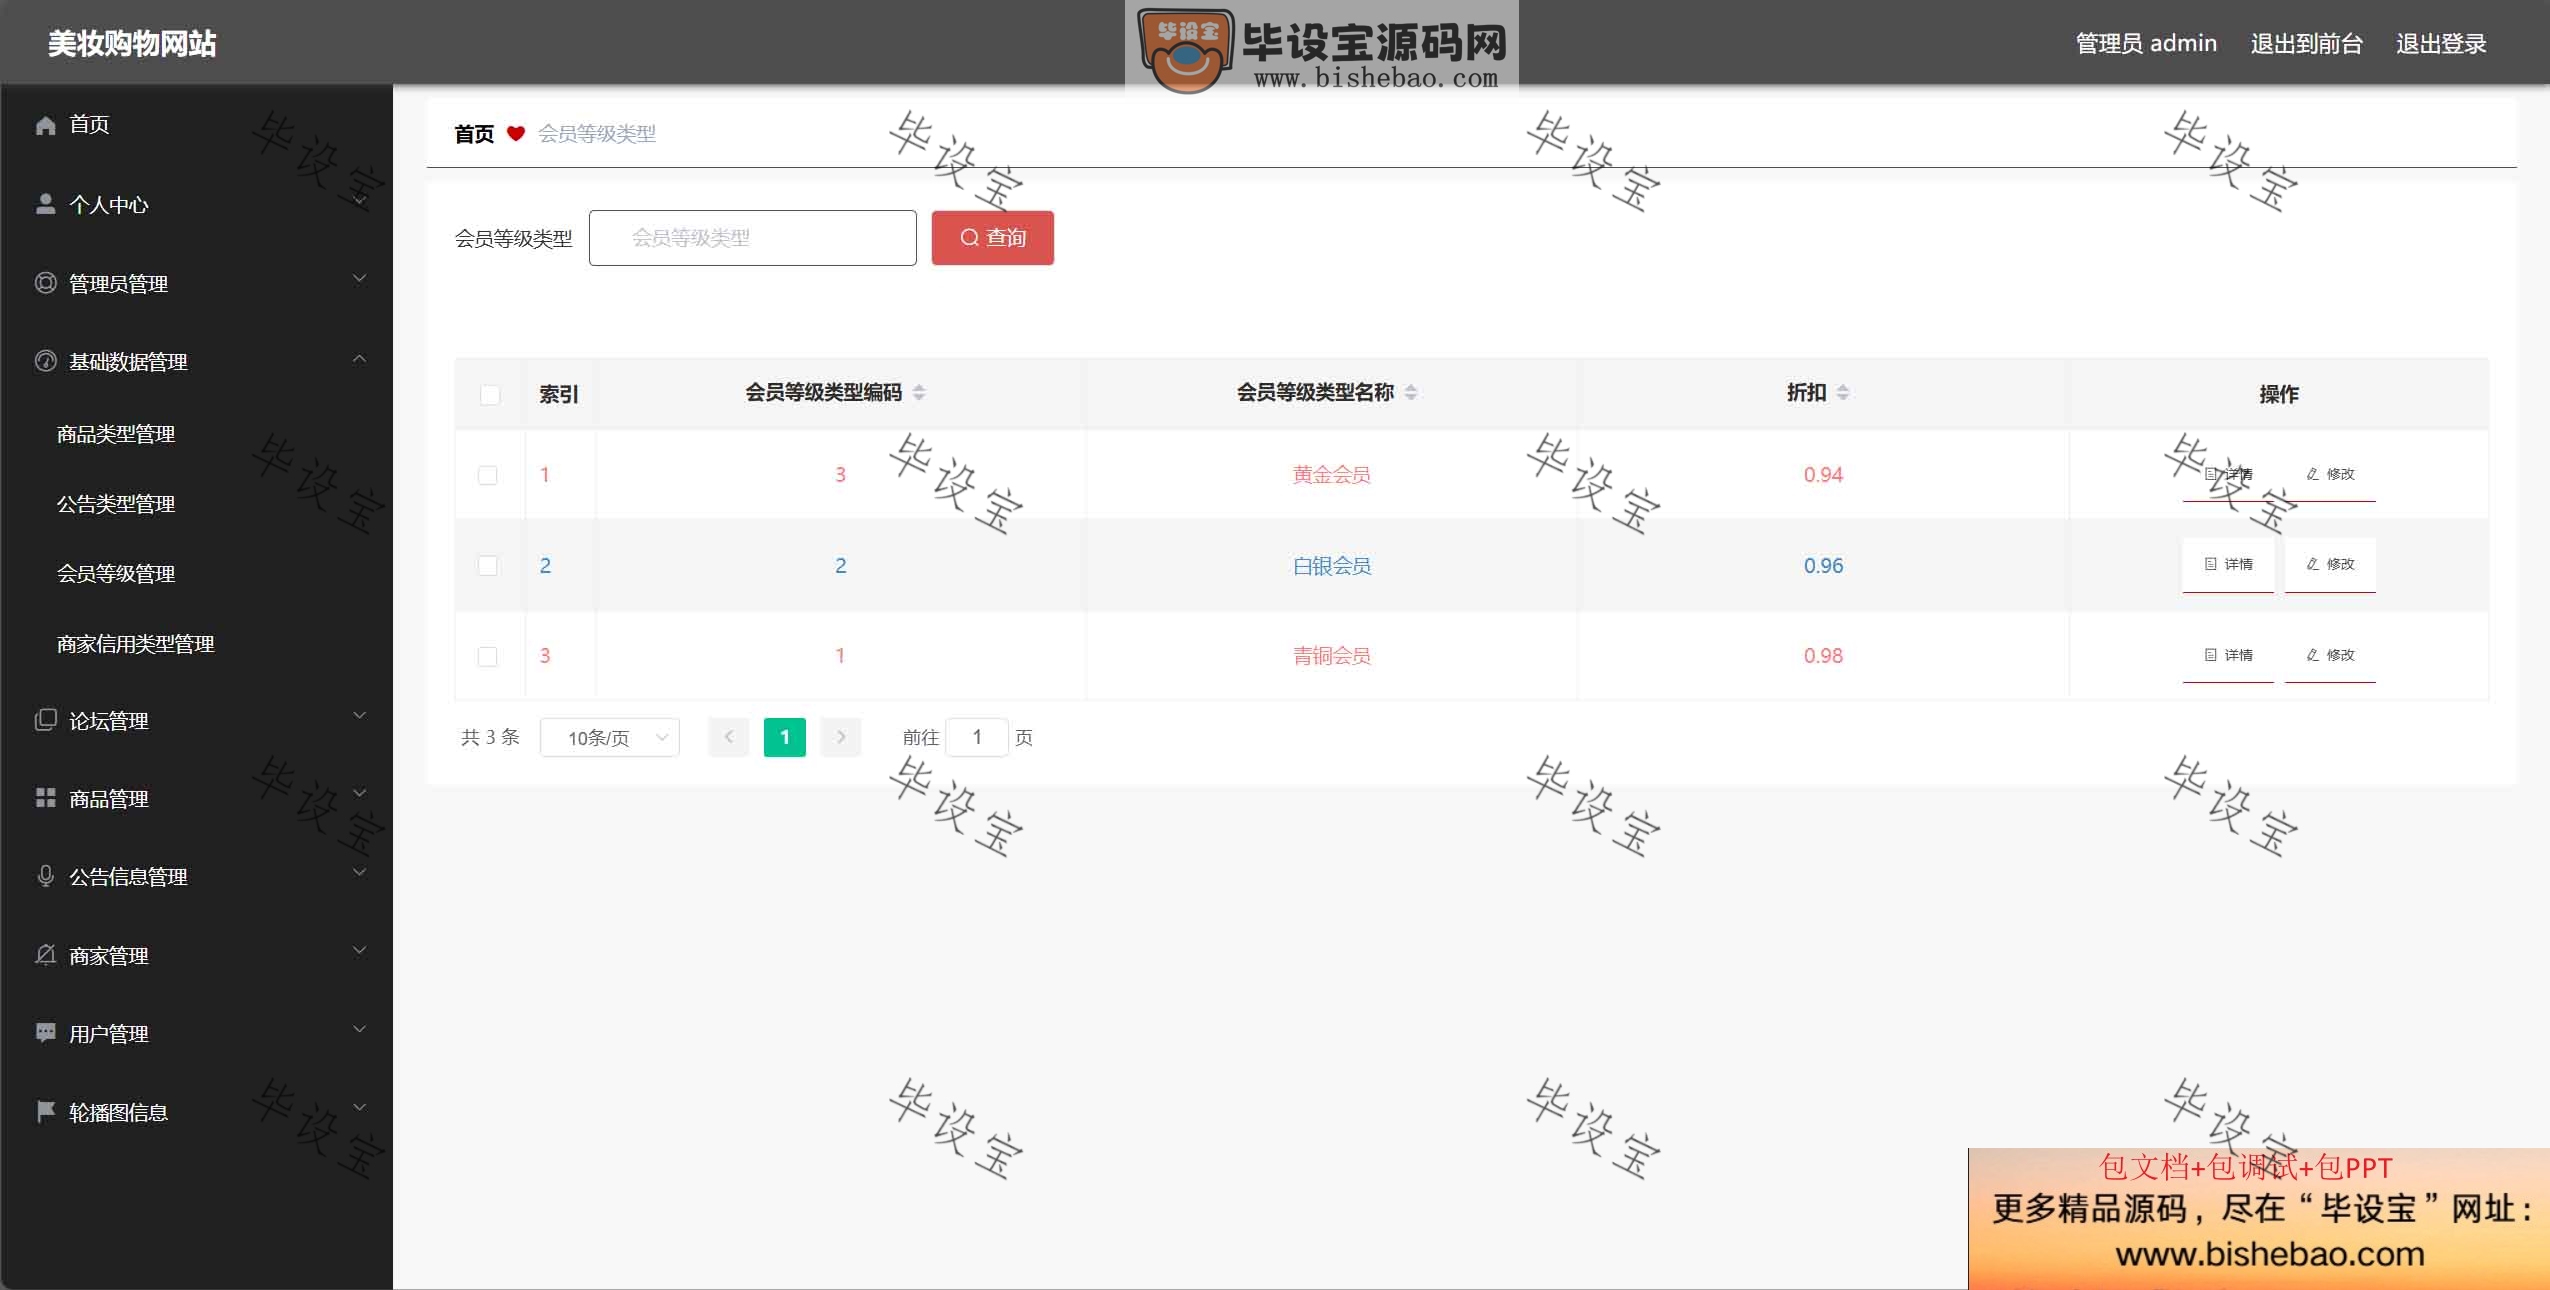Expand the 轮播图信息 submenu chevron
This screenshot has width=2550, height=1290.
click(x=360, y=1108)
